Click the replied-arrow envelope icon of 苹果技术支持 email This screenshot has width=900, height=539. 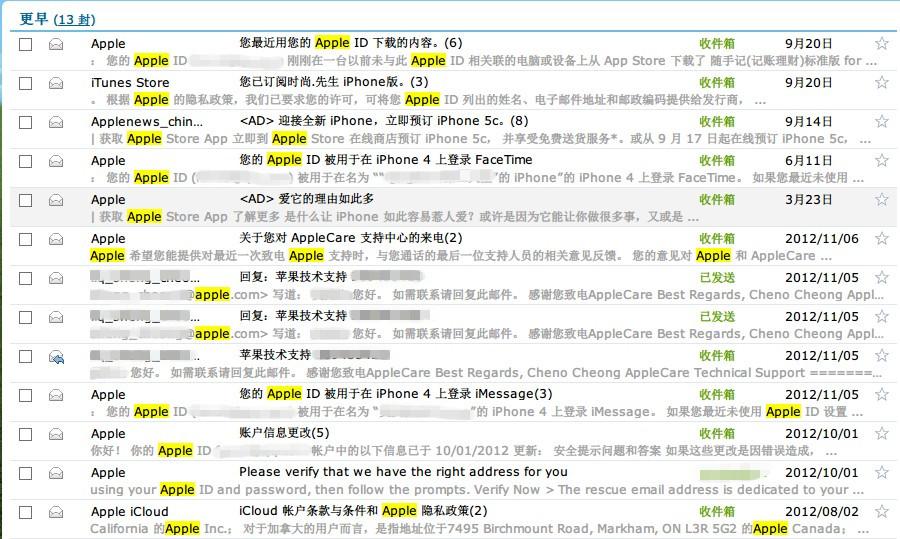(56, 358)
